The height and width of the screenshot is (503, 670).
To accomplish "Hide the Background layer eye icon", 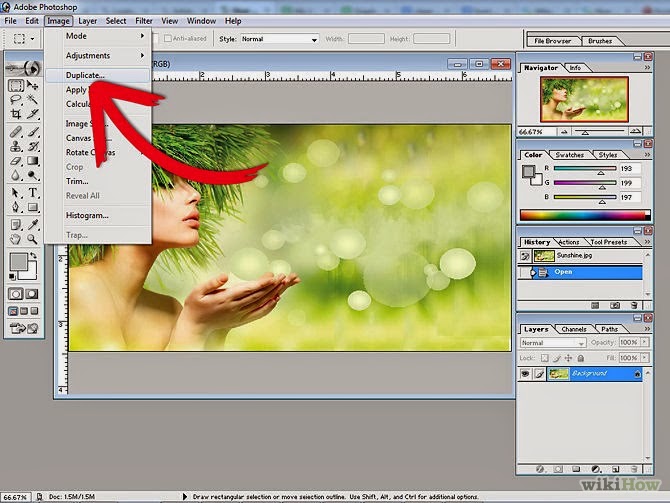I will point(525,374).
